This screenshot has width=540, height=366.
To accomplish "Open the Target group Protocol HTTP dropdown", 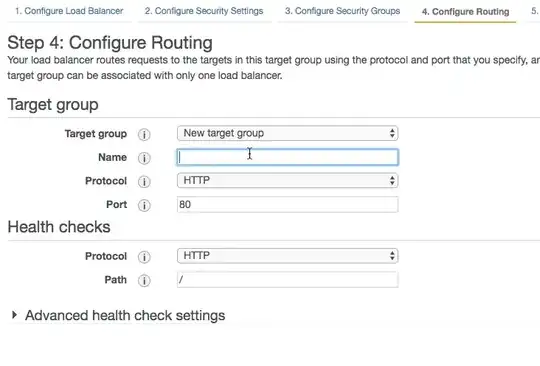I will (288, 180).
